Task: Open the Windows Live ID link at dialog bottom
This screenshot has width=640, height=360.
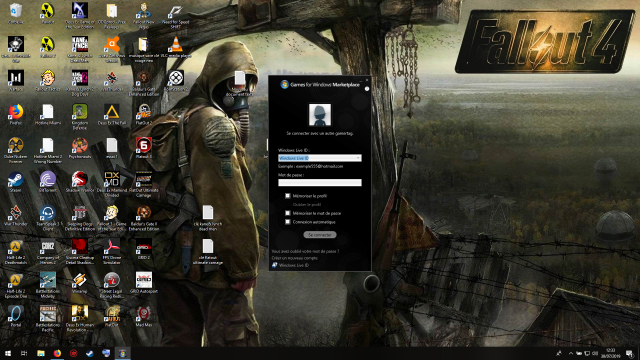Action: click(x=294, y=265)
